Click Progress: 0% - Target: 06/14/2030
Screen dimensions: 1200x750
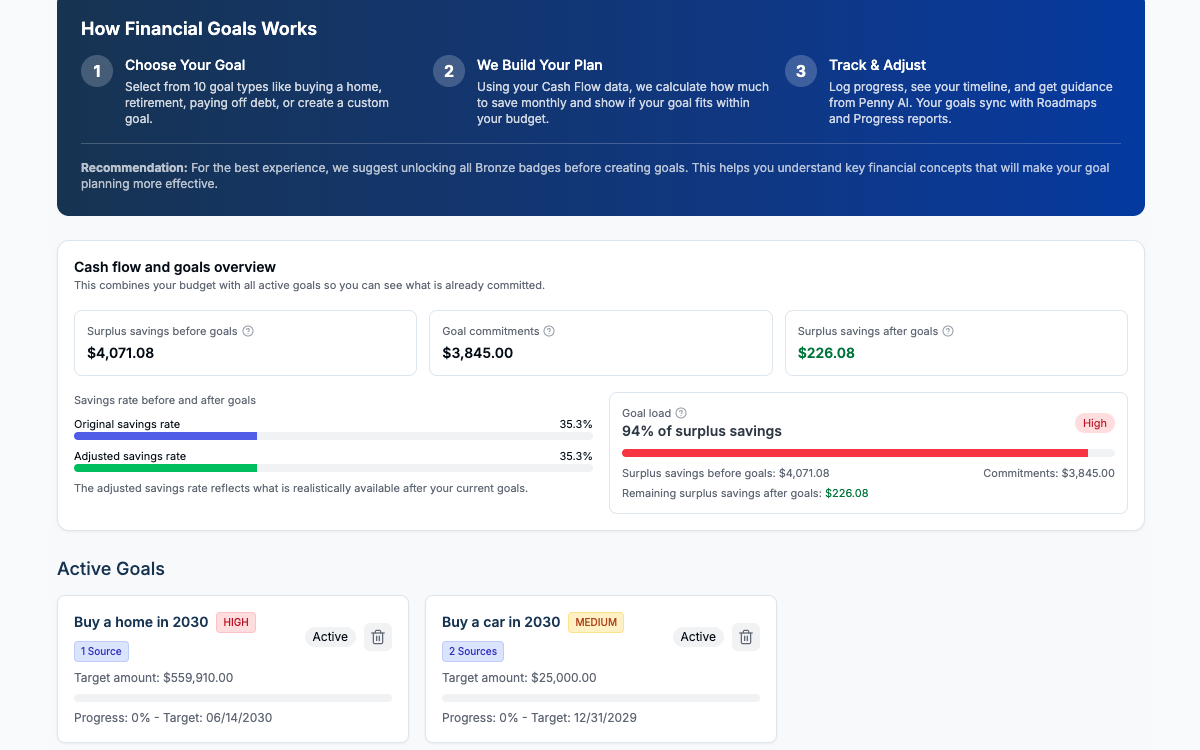pos(173,718)
